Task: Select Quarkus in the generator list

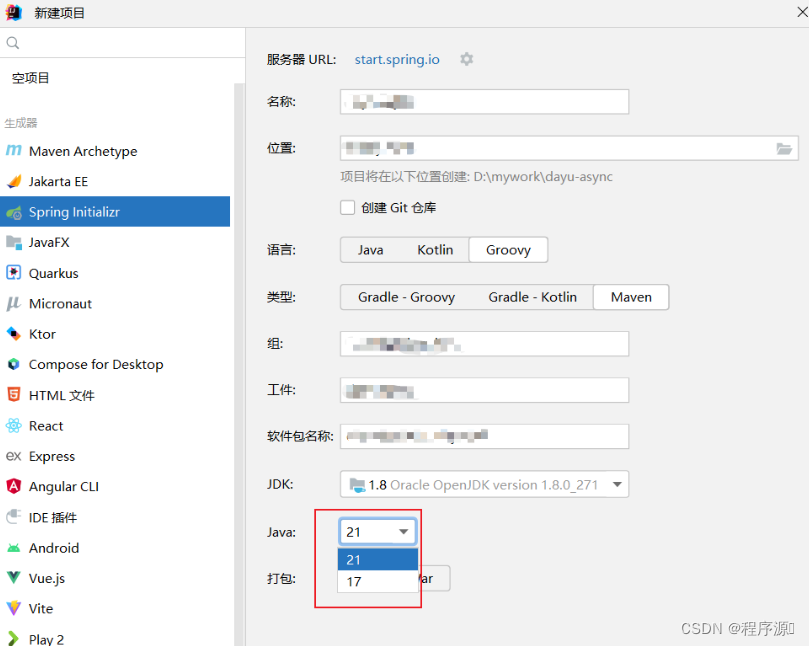Action: (115, 273)
